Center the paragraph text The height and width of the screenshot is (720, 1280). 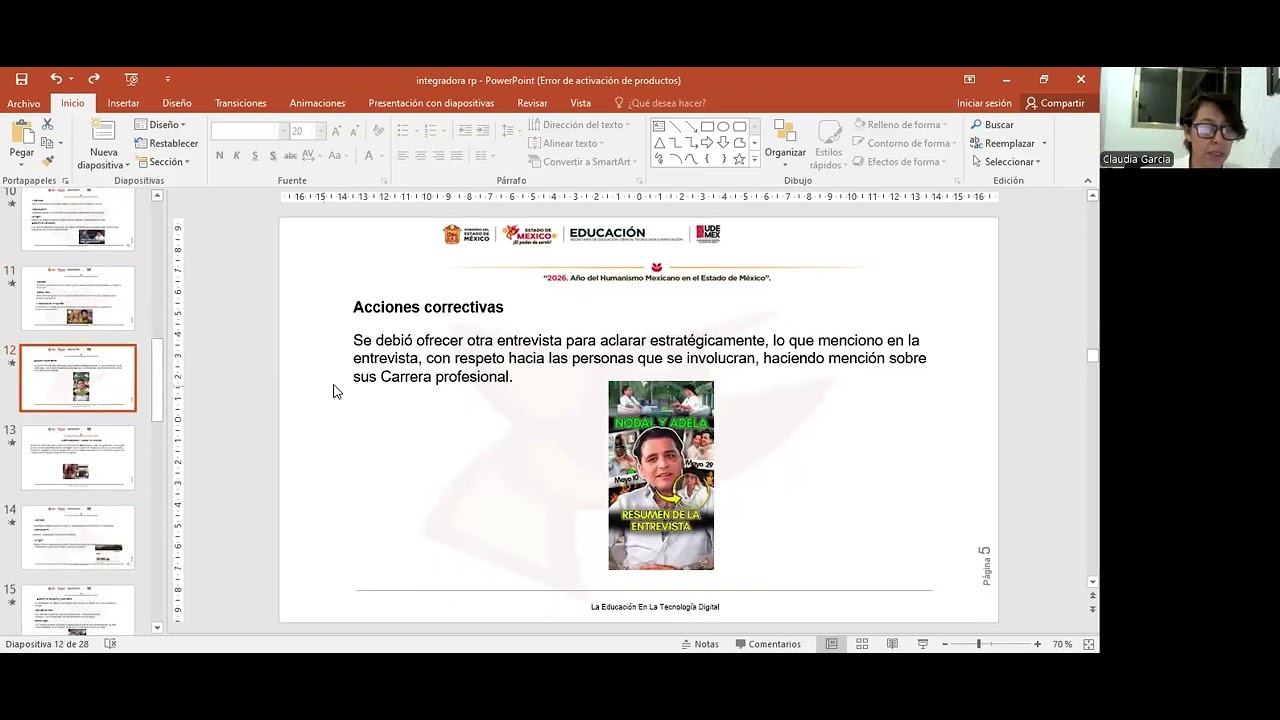421,156
